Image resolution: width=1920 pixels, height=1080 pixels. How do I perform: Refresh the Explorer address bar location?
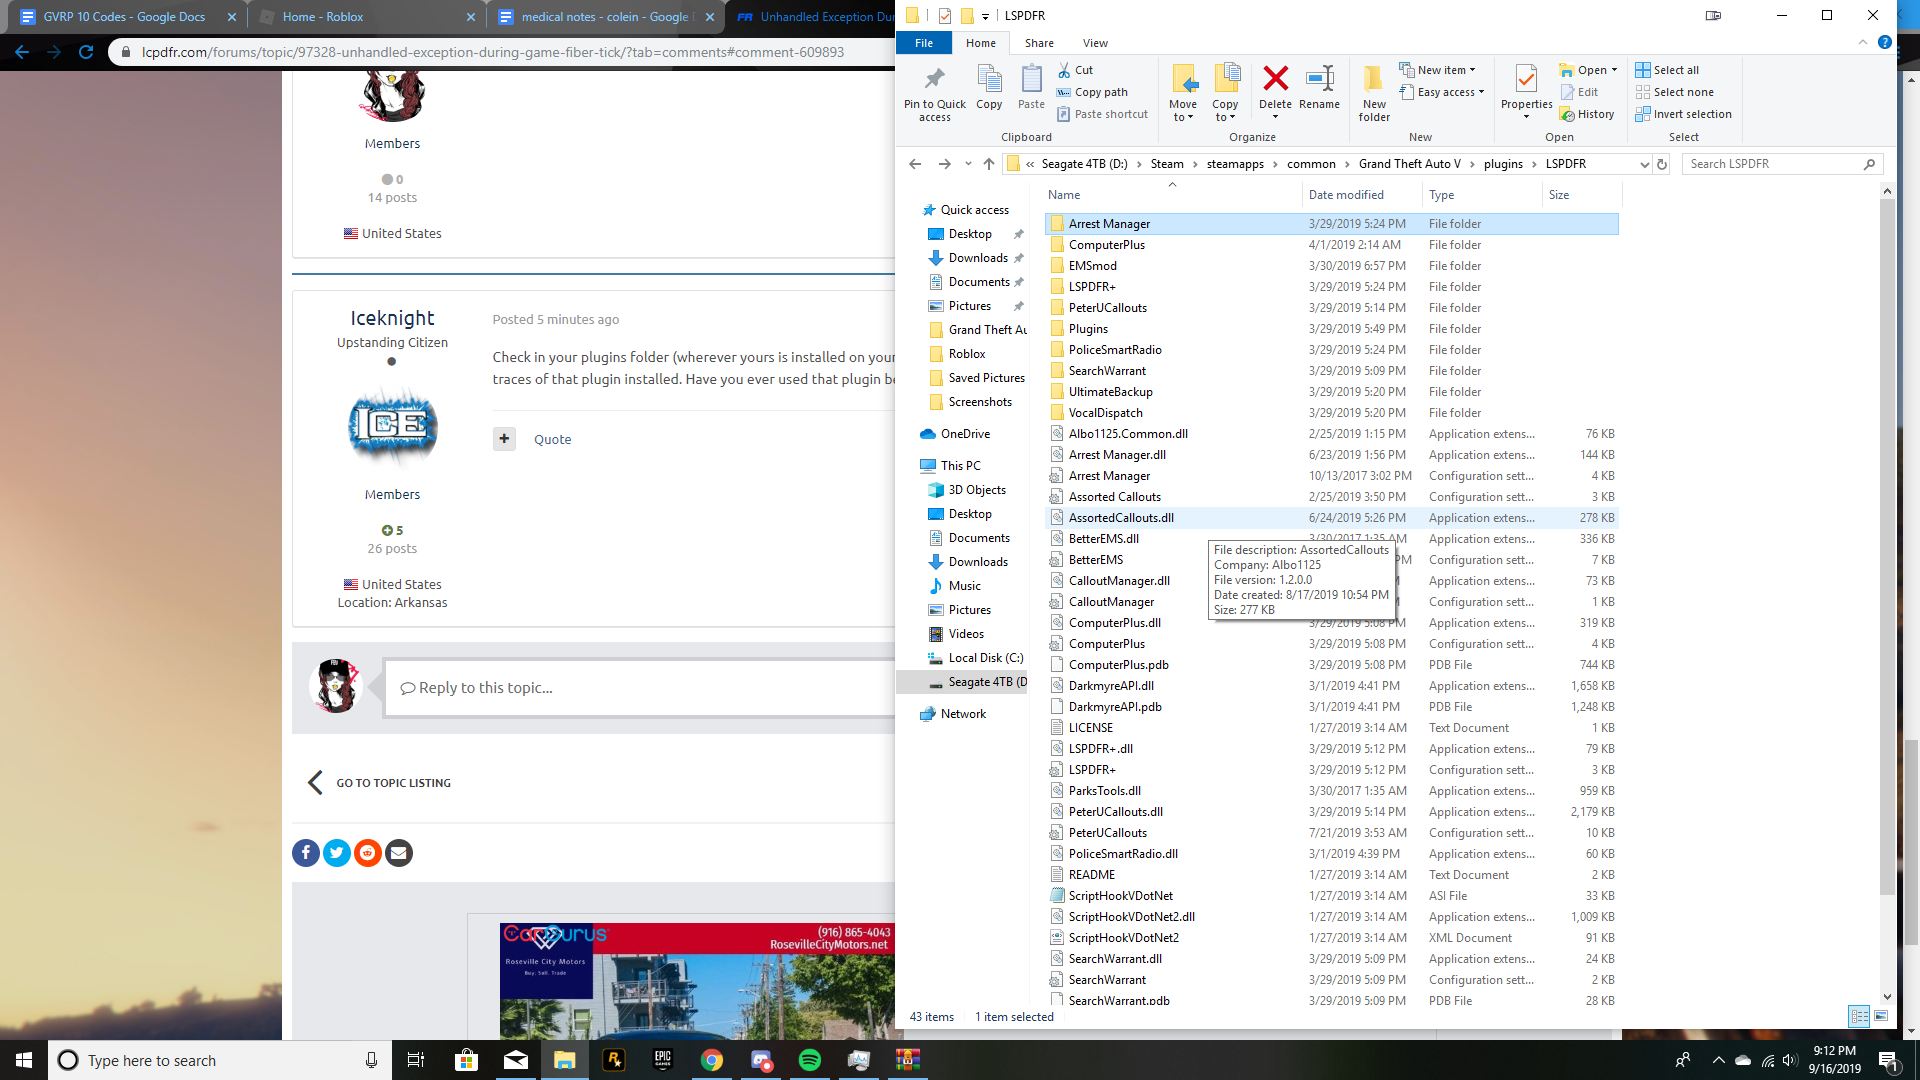tap(1662, 164)
